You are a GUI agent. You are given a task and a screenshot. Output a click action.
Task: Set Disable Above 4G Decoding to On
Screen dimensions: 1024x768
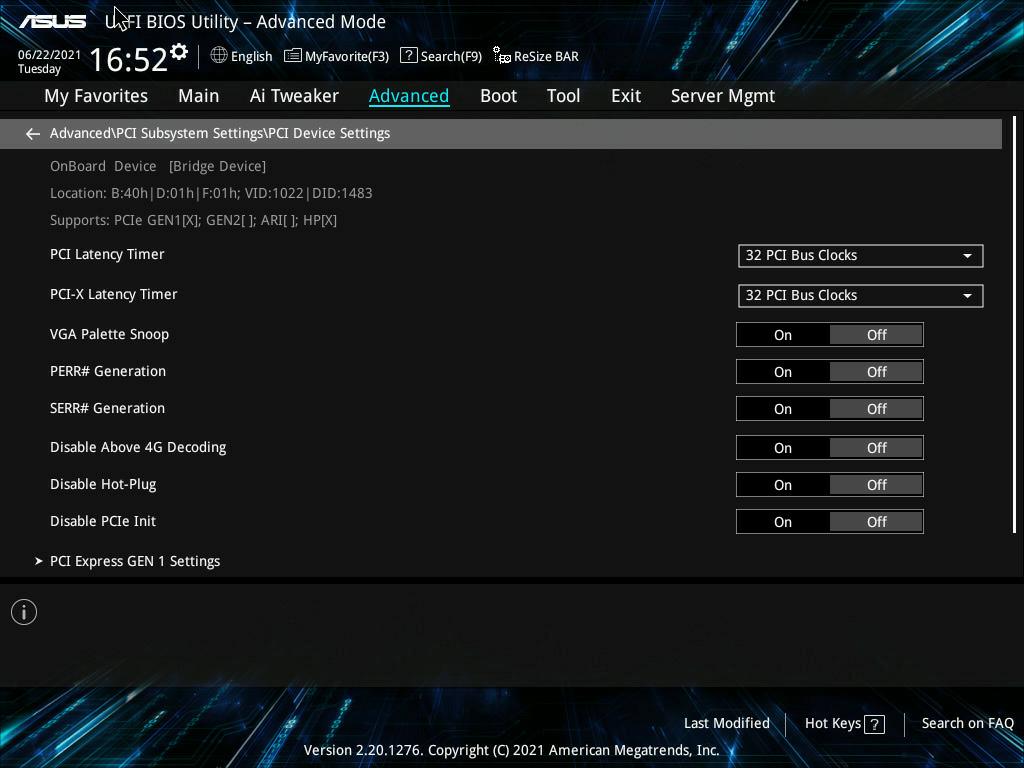782,447
